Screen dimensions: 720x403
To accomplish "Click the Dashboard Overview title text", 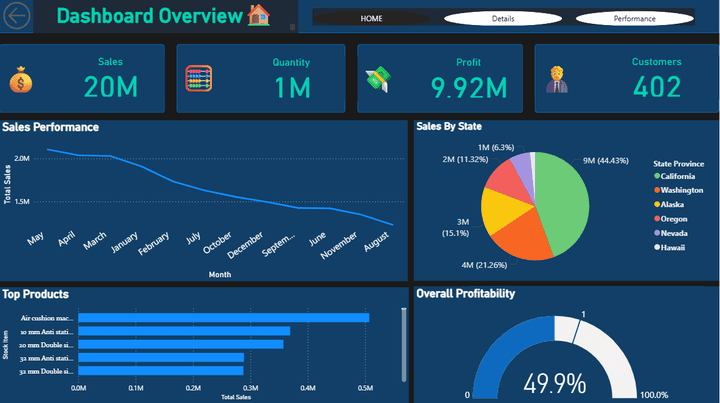I will (150, 16).
